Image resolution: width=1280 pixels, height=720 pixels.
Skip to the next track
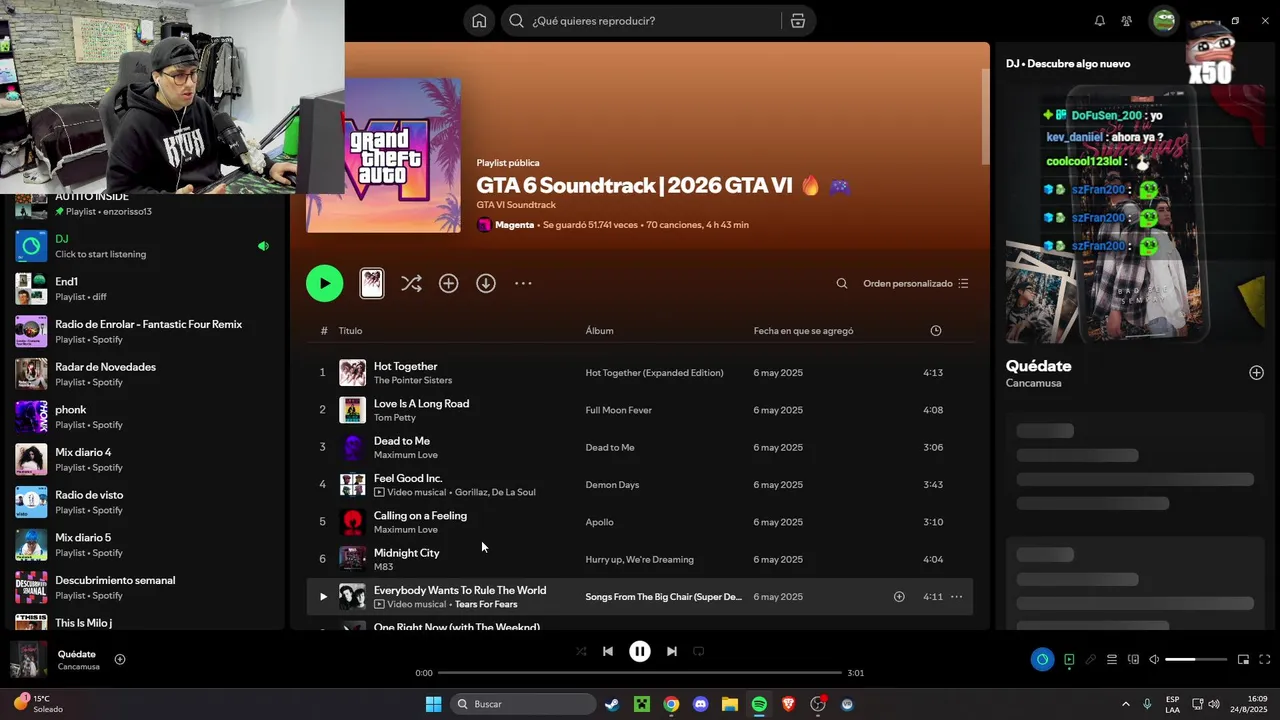click(672, 651)
